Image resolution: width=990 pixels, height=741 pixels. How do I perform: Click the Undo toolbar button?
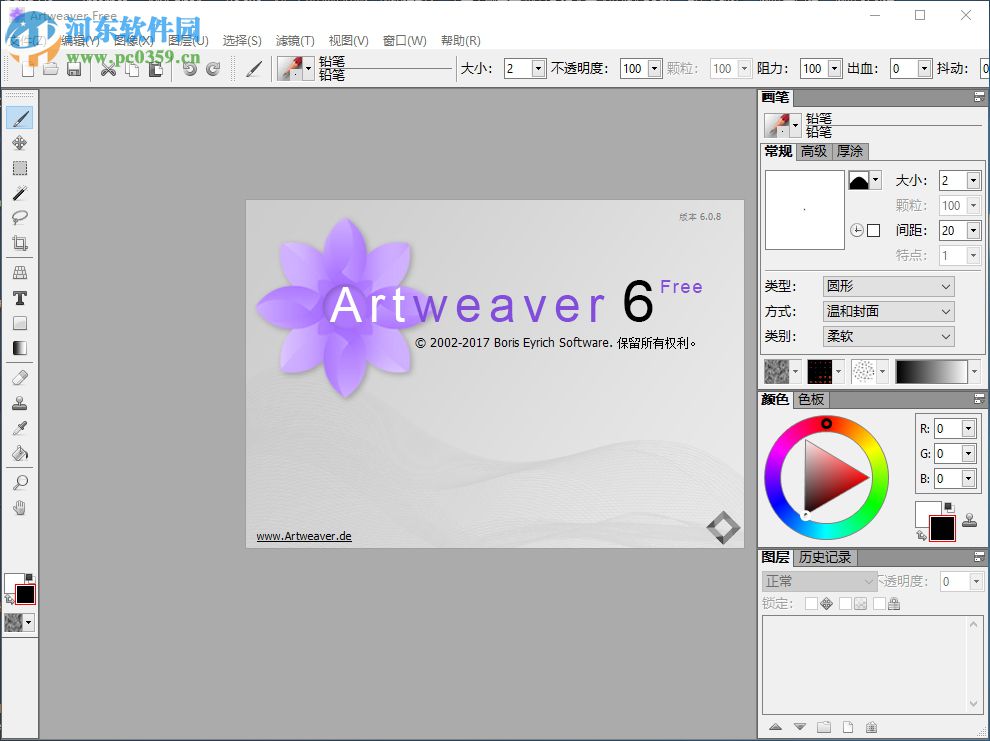tap(189, 69)
